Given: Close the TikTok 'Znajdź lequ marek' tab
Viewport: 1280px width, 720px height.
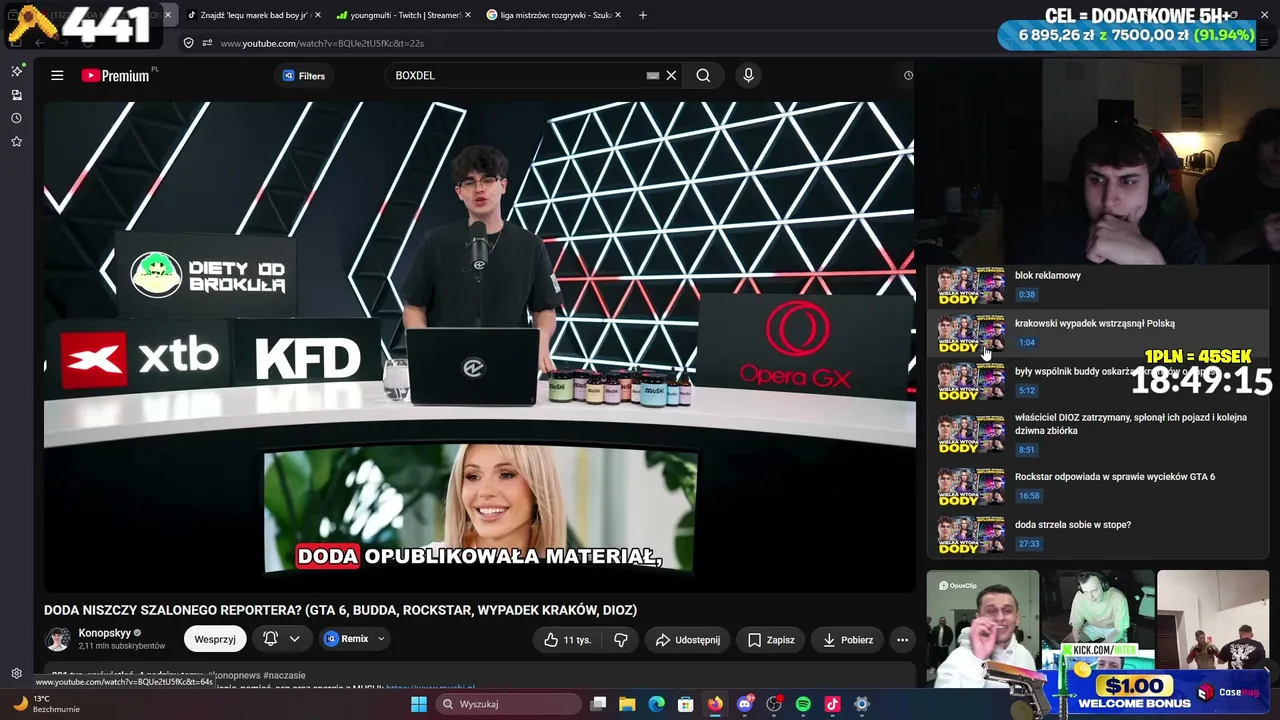Looking at the screenshot, I should click(317, 15).
